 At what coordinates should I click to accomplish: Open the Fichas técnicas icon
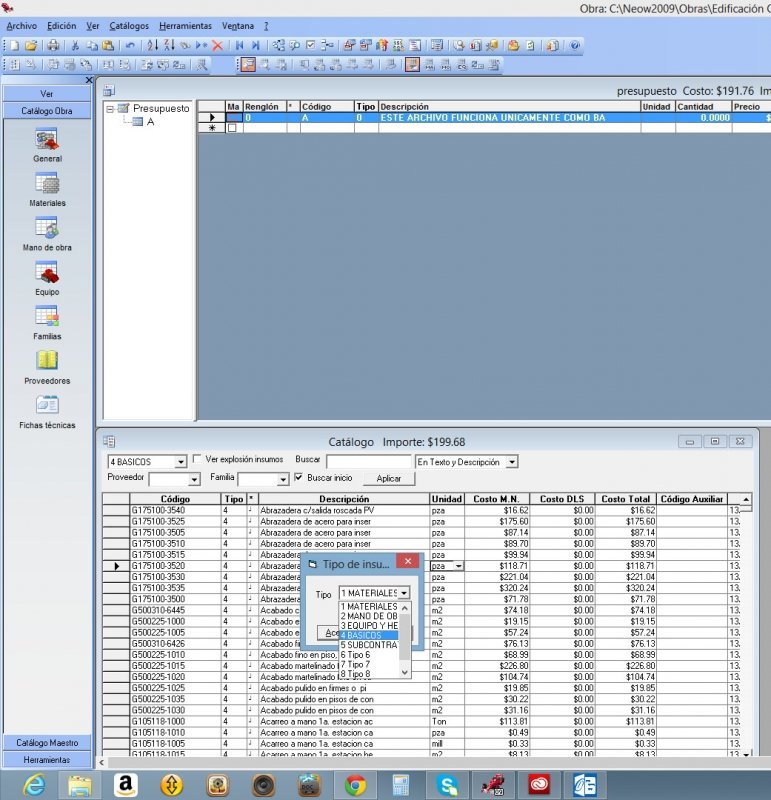pyautogui.click(x=46, y=406)
